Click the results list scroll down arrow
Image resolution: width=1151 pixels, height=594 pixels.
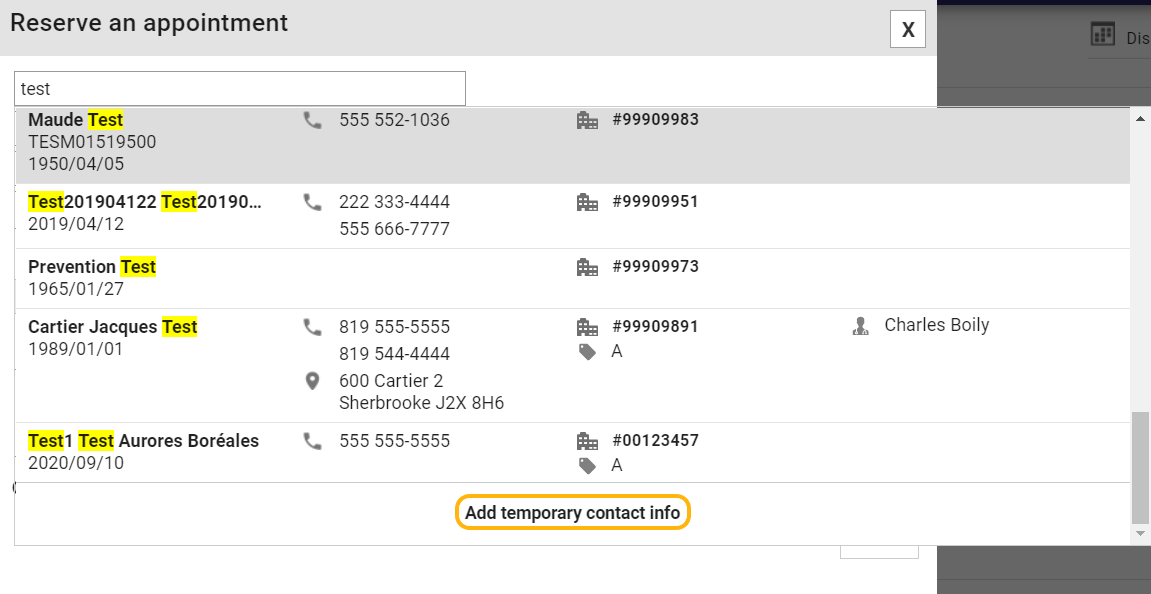coord(1140,534)
